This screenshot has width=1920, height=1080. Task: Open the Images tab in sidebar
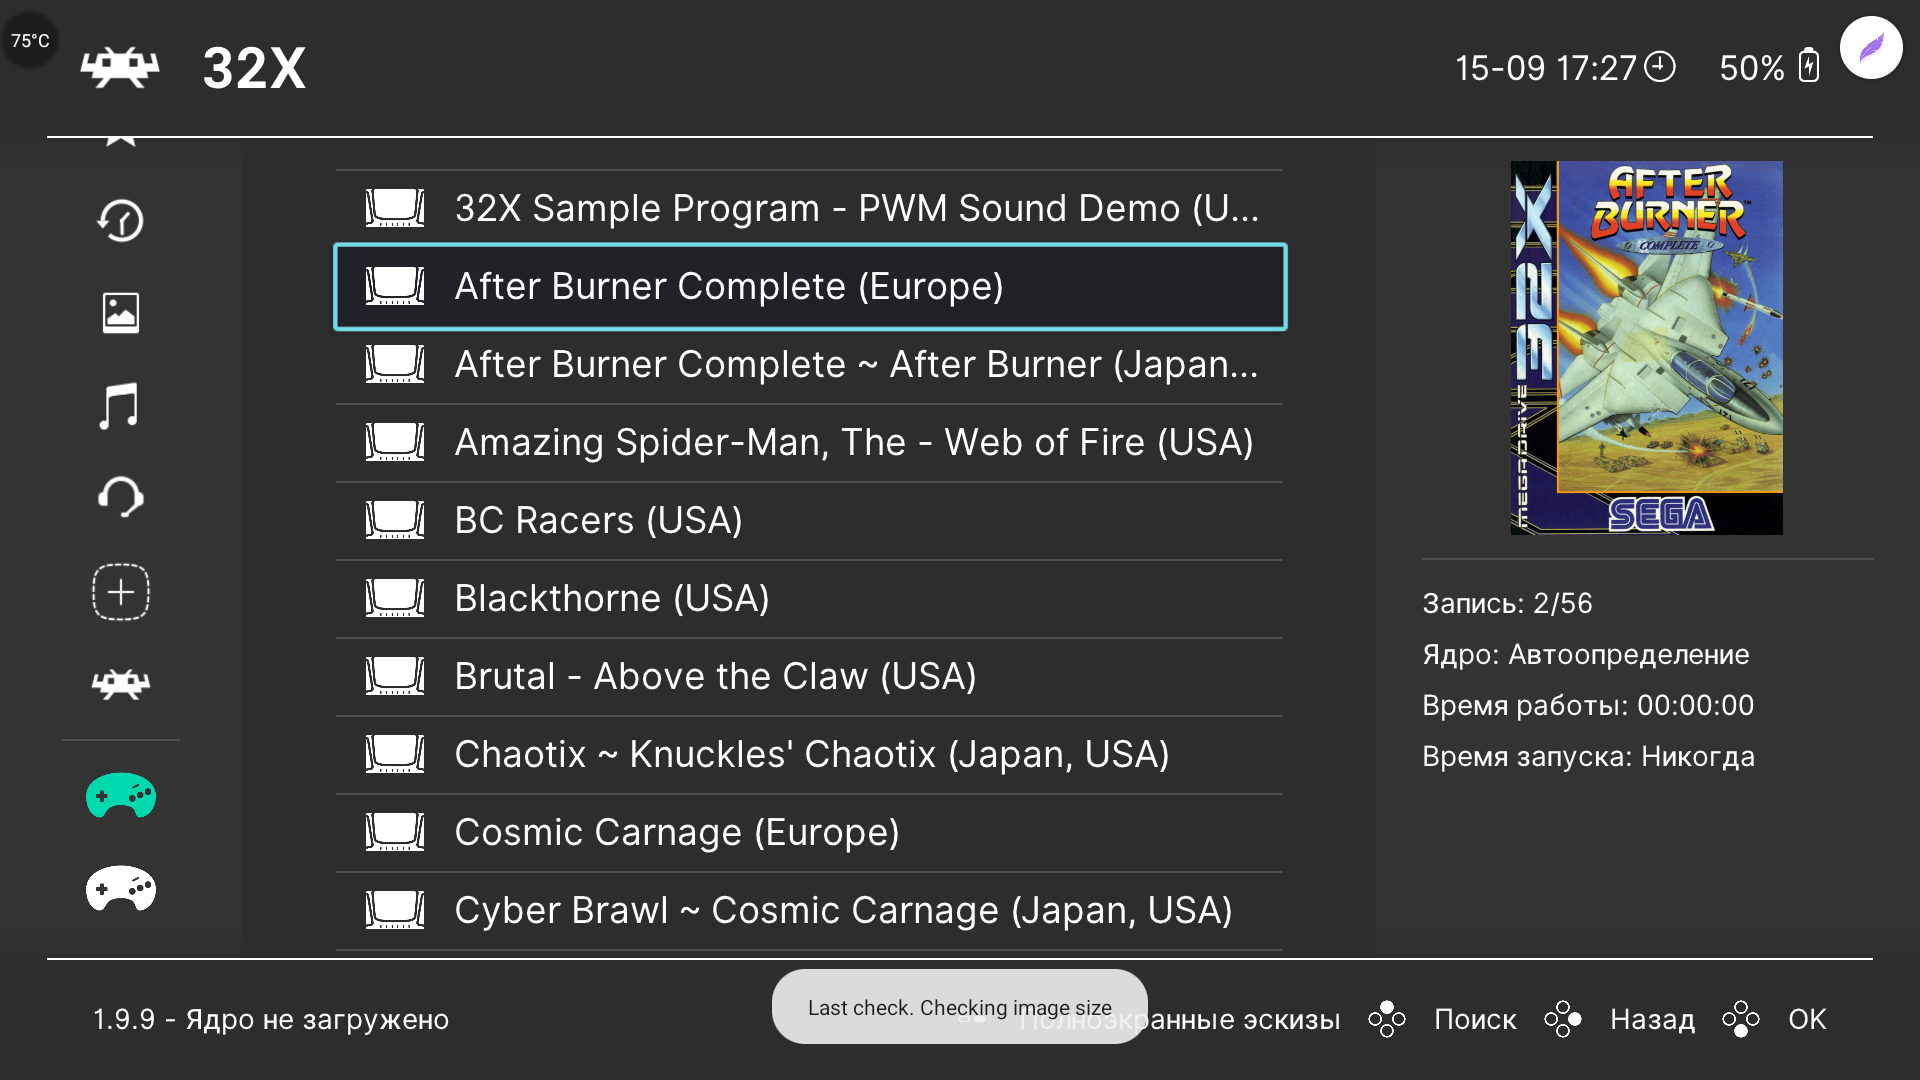pyautogui.click(x=121, y=313)
